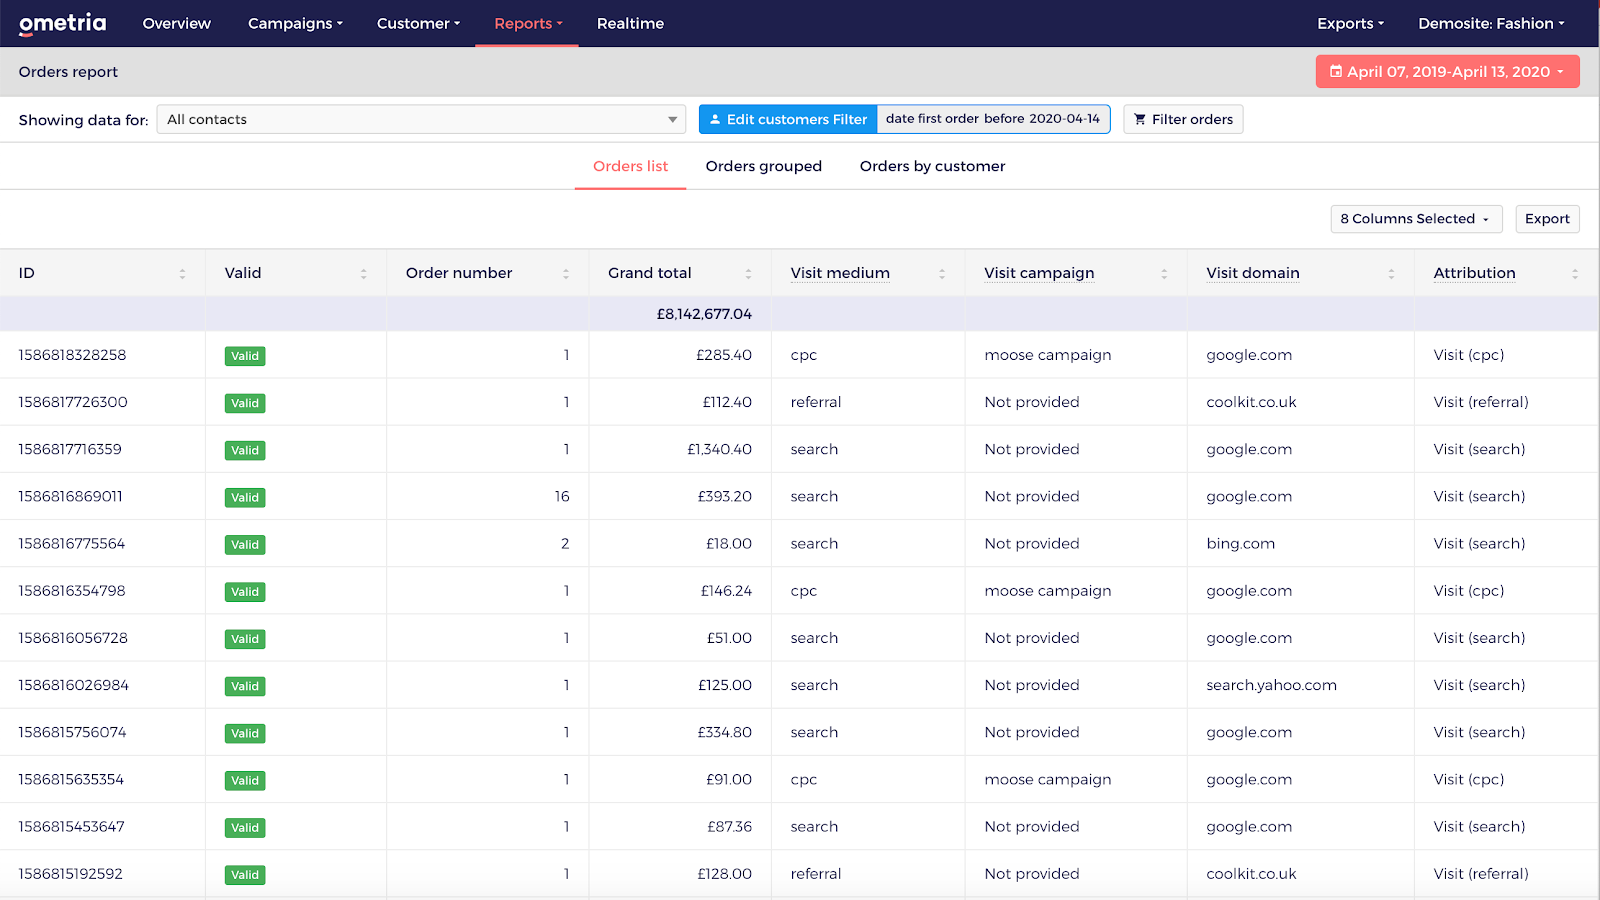
Task: Open the Exports dropdown
Action: (x=1349, y=23)
